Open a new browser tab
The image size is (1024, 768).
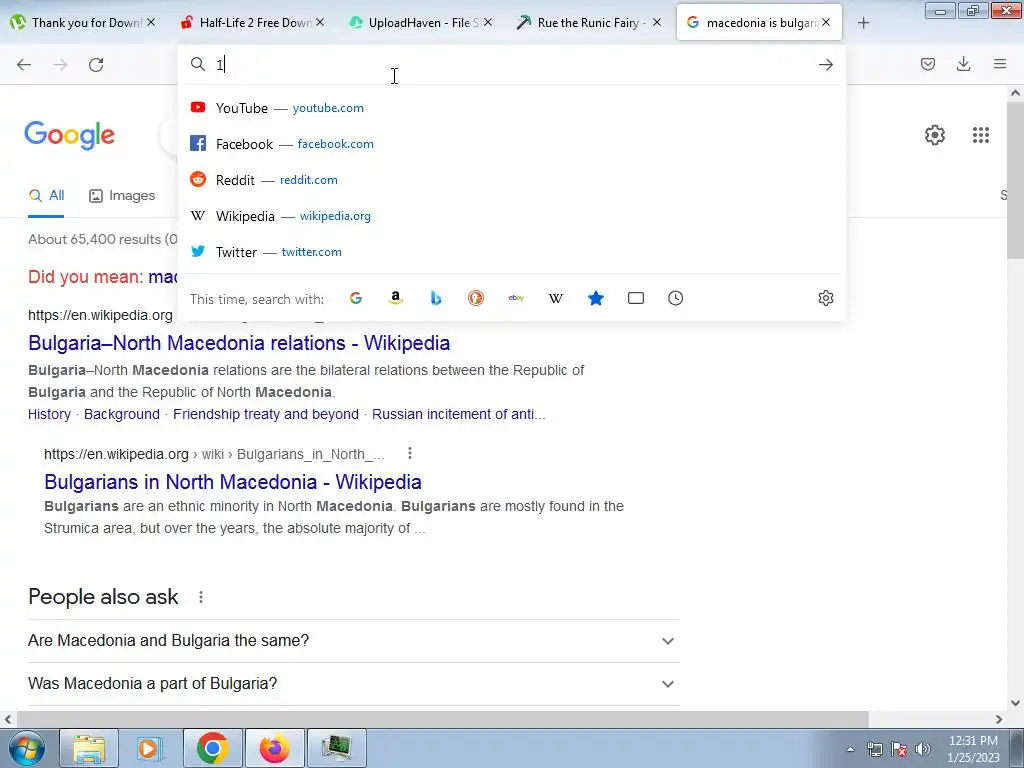click(x=863, y=23)
